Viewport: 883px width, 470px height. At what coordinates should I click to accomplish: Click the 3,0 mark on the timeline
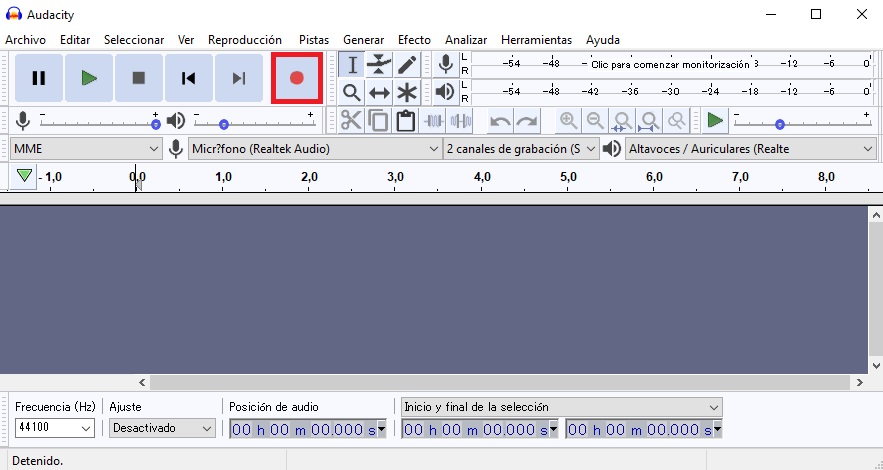tap(395, 177)
